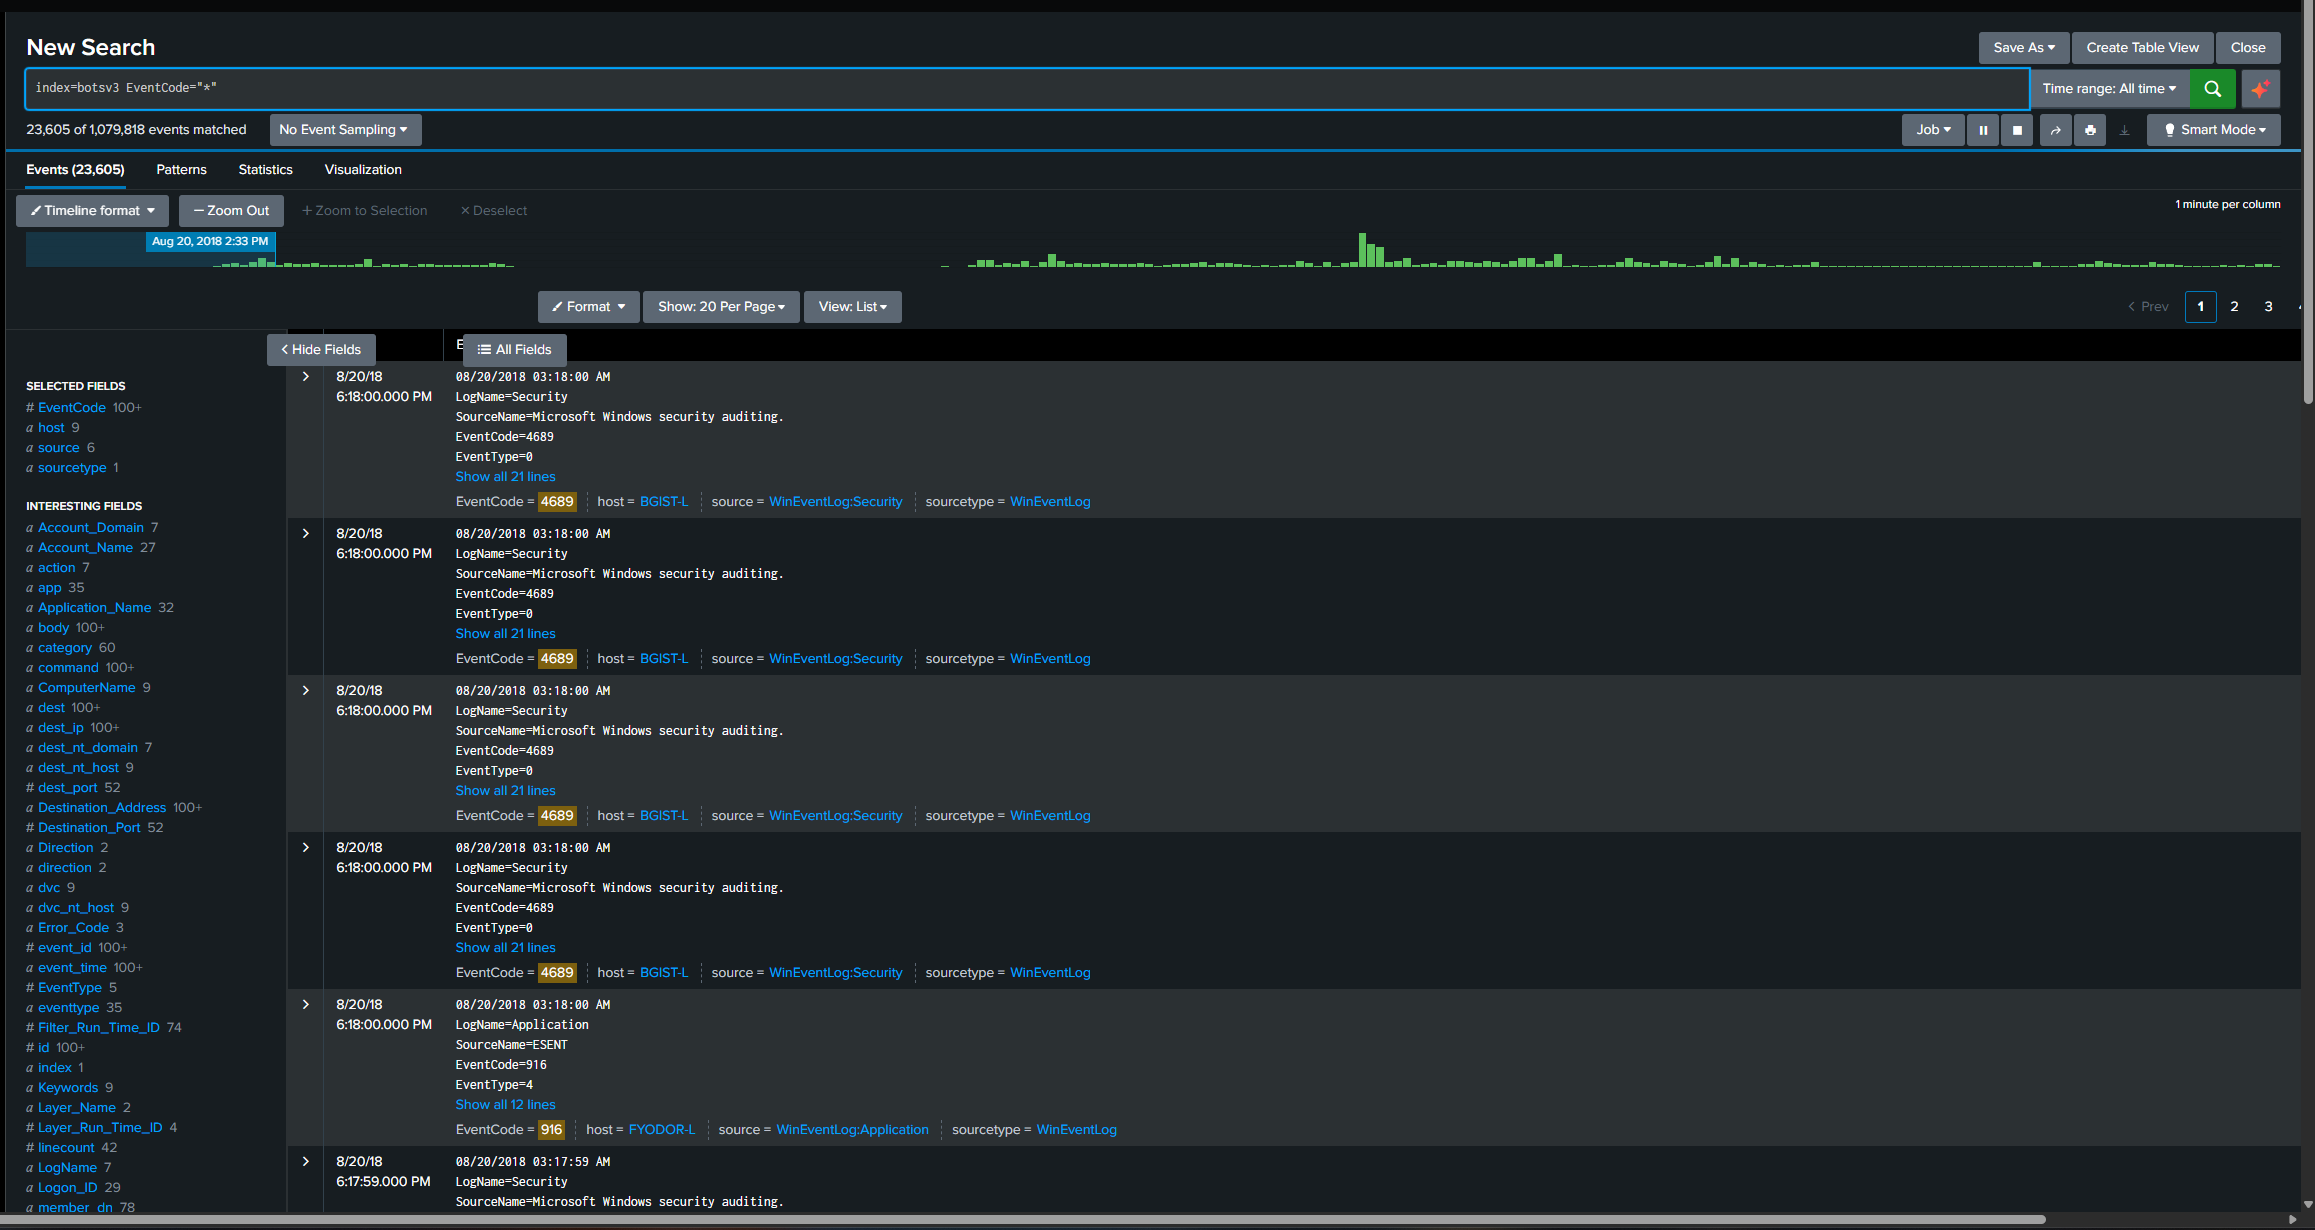This screenshot has height=1230, width=2315.
Task: Switch to the Events tab
Action: click(x=75, y=170)
